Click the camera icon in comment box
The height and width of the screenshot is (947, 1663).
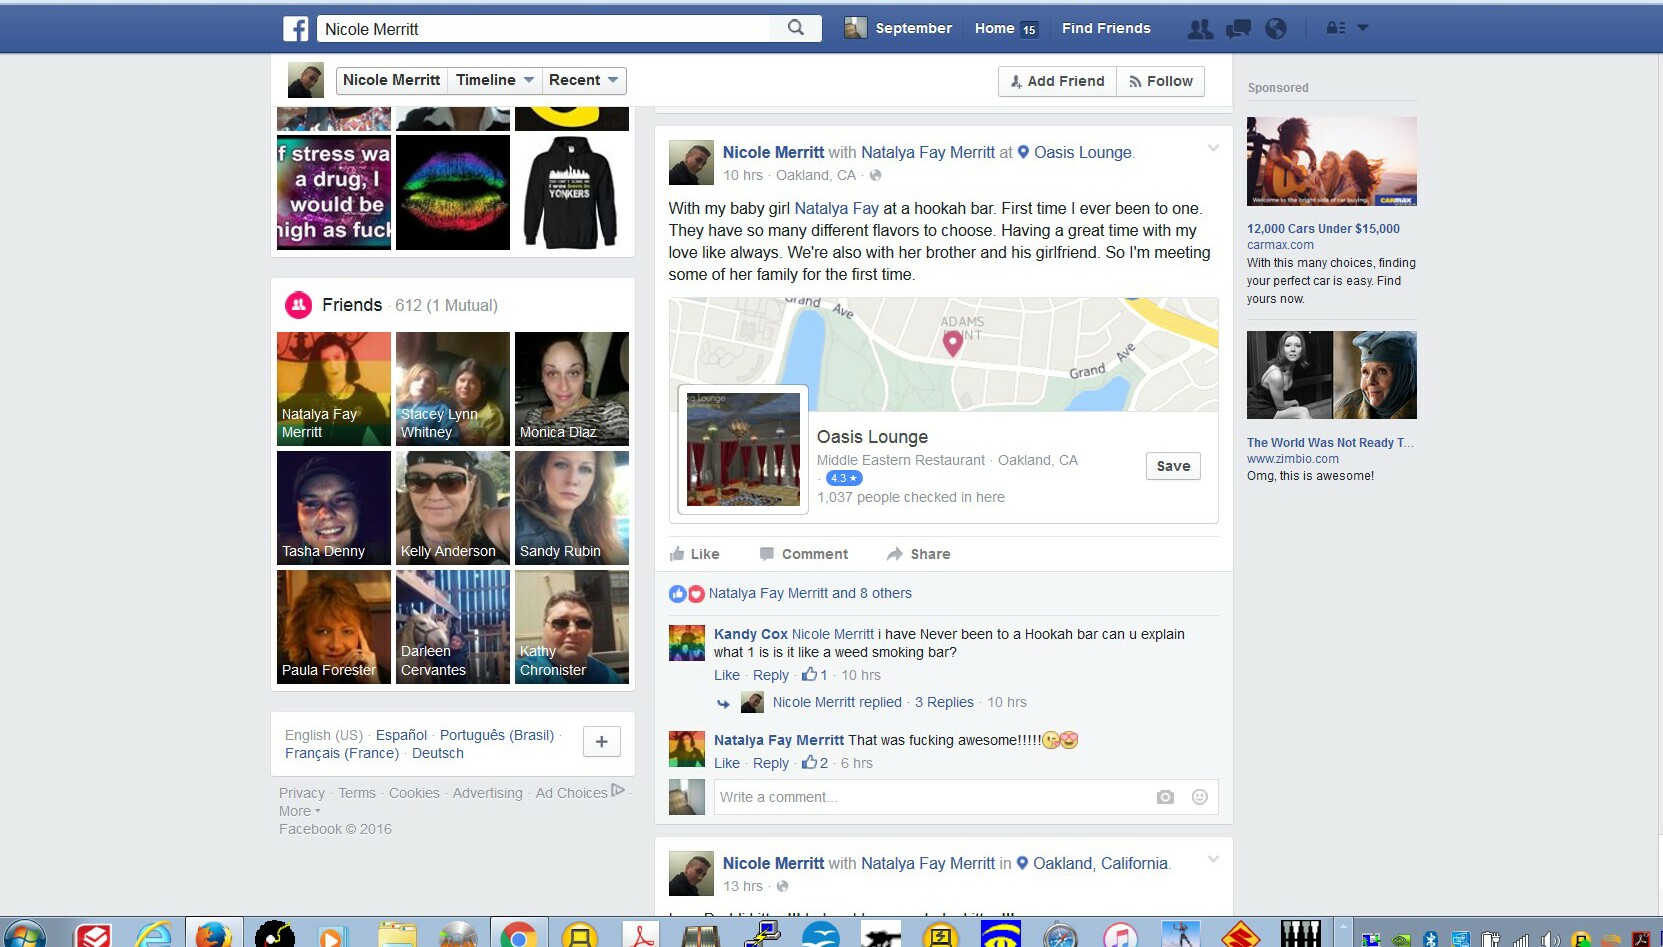(1165, 797)
